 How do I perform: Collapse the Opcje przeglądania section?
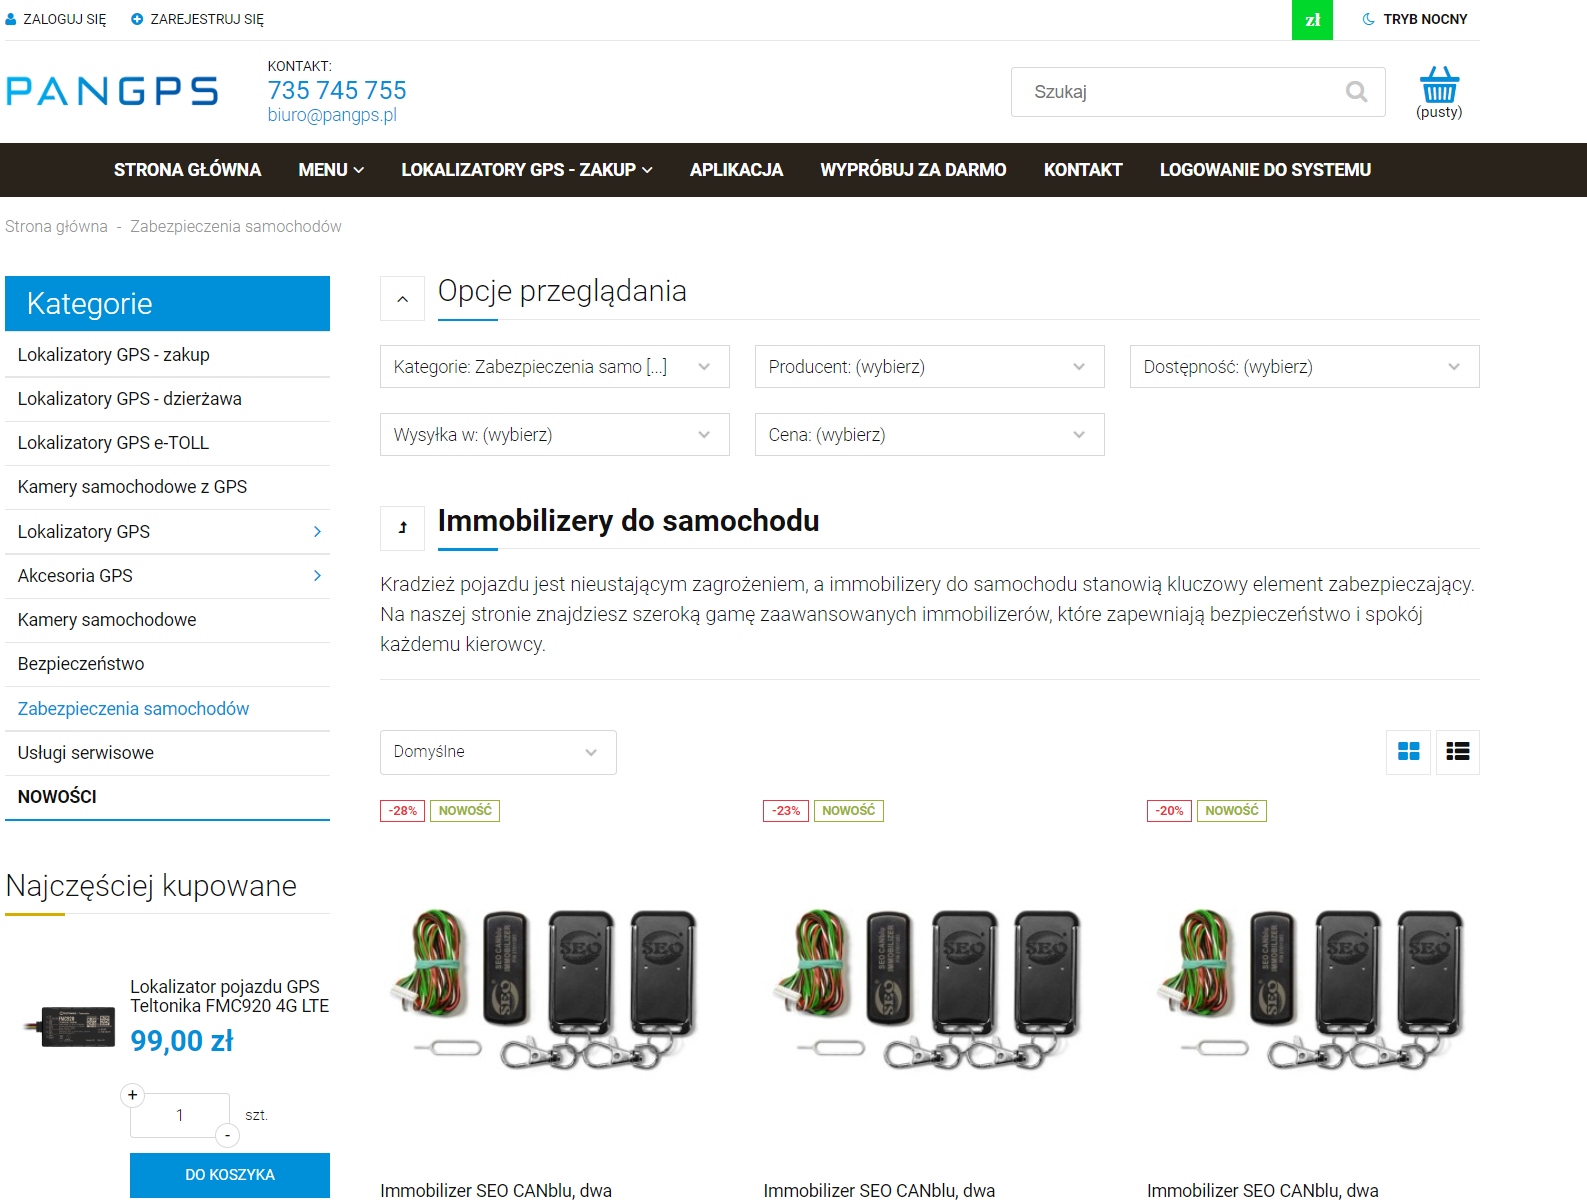click(403, 299)
